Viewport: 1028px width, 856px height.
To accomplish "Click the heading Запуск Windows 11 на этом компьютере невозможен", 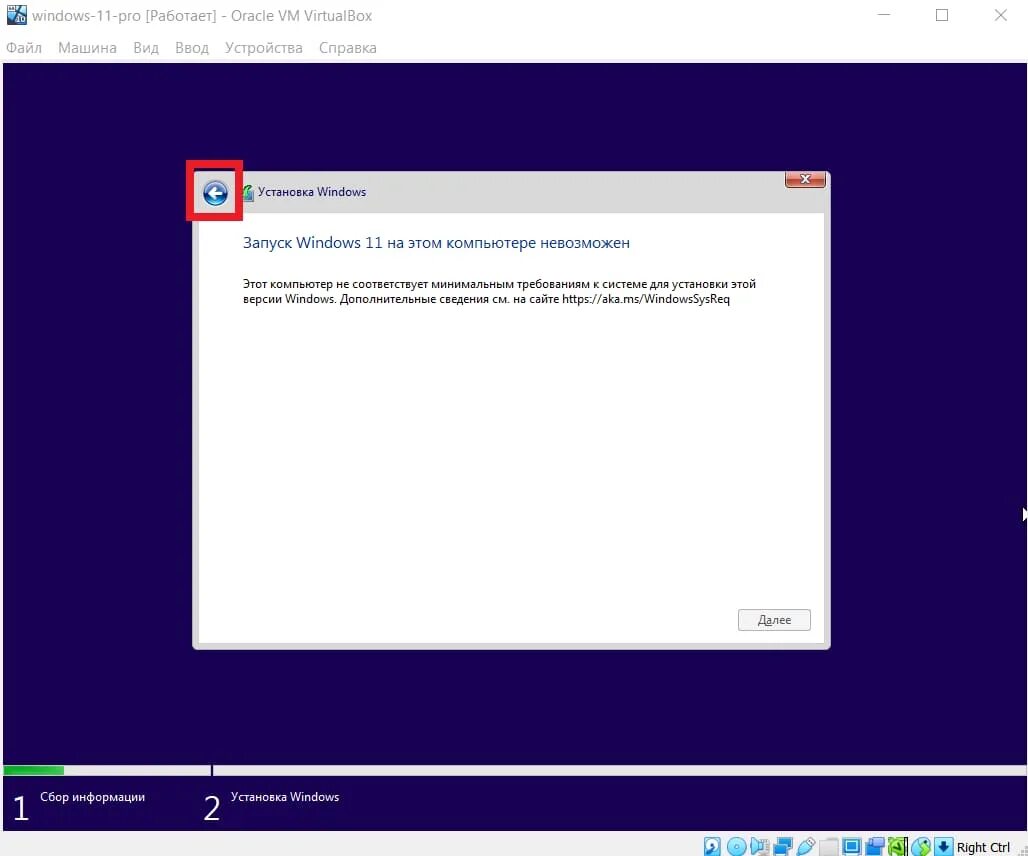I will (436, 243).
